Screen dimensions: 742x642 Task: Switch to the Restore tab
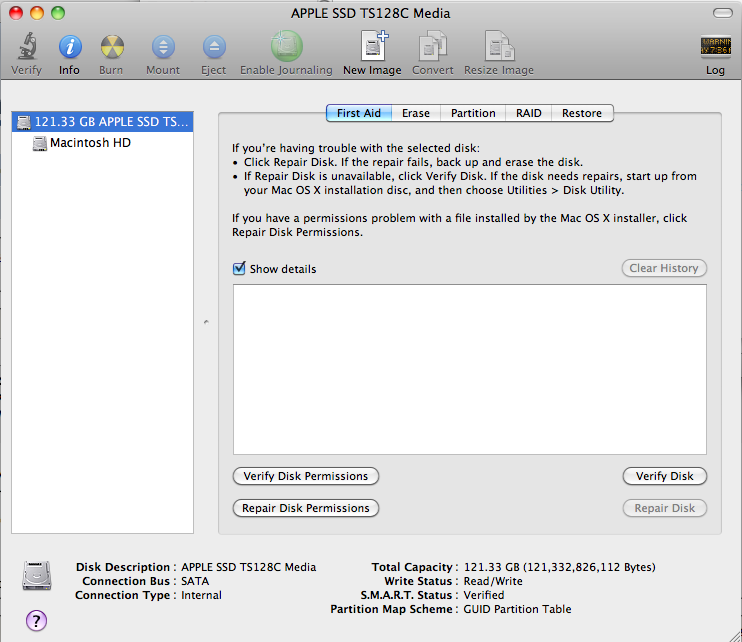[x=582, y=113]
